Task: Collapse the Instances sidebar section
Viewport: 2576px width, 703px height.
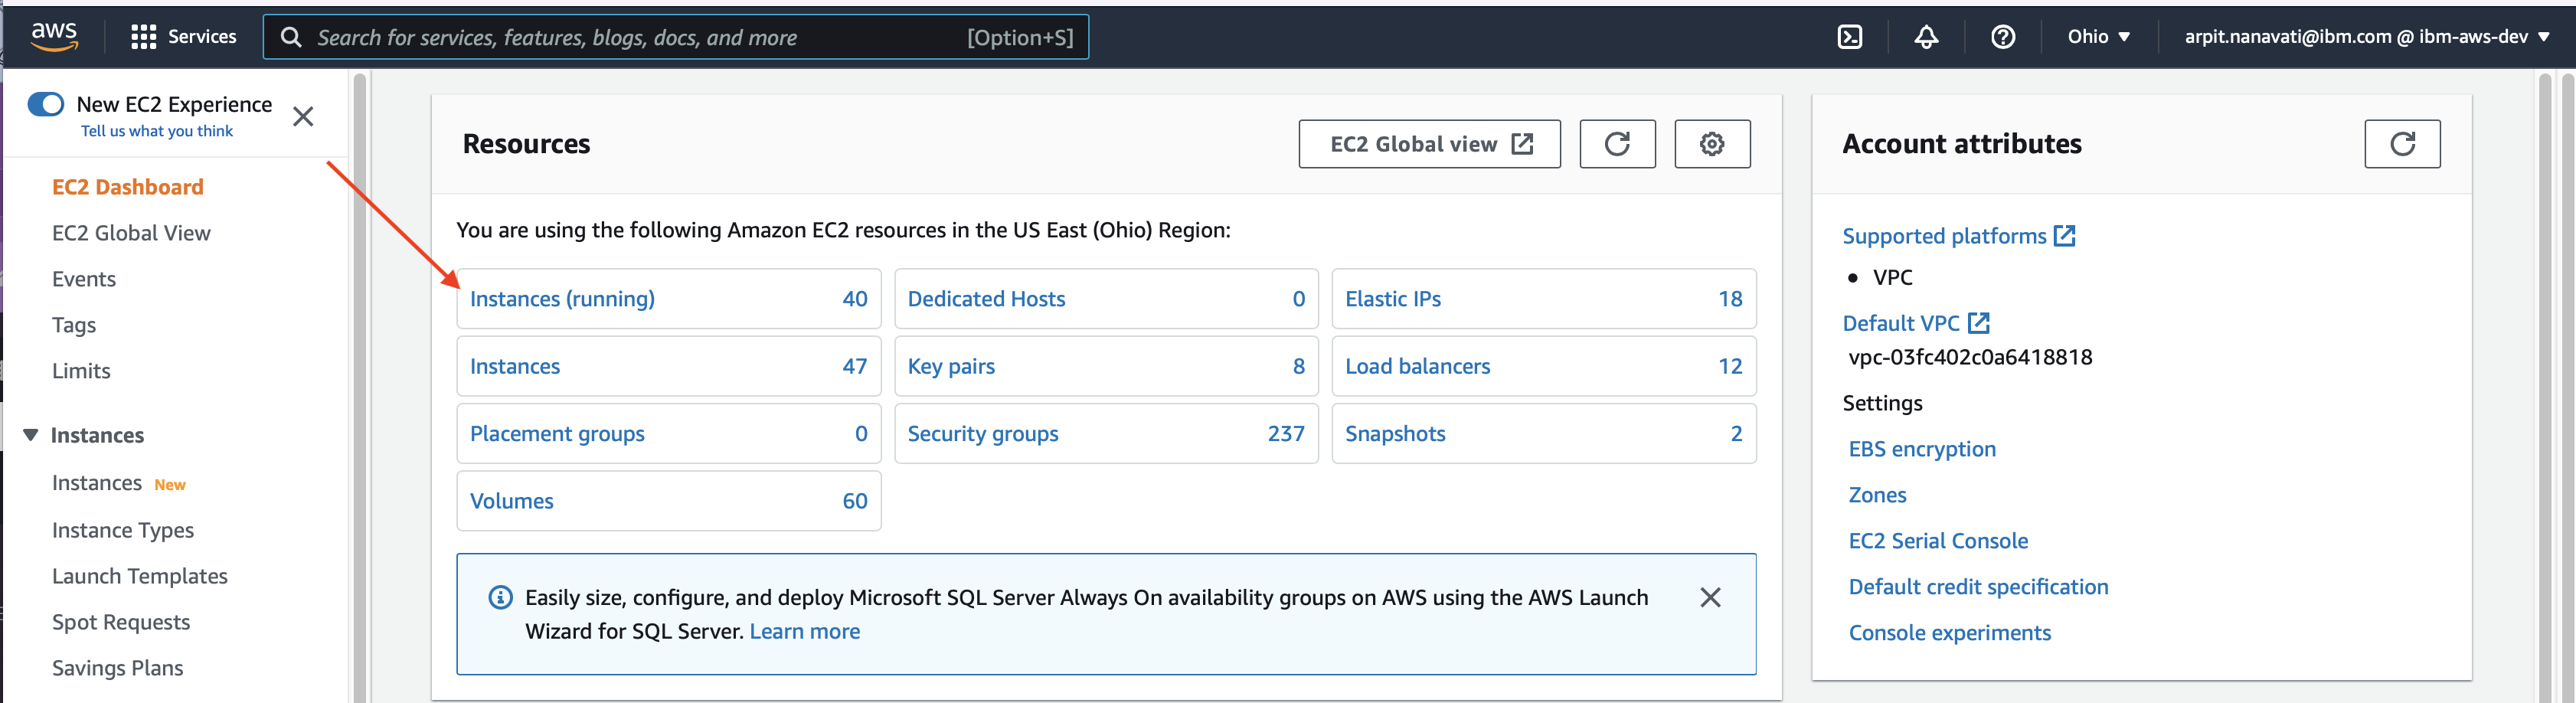Action: click(31, 435)
